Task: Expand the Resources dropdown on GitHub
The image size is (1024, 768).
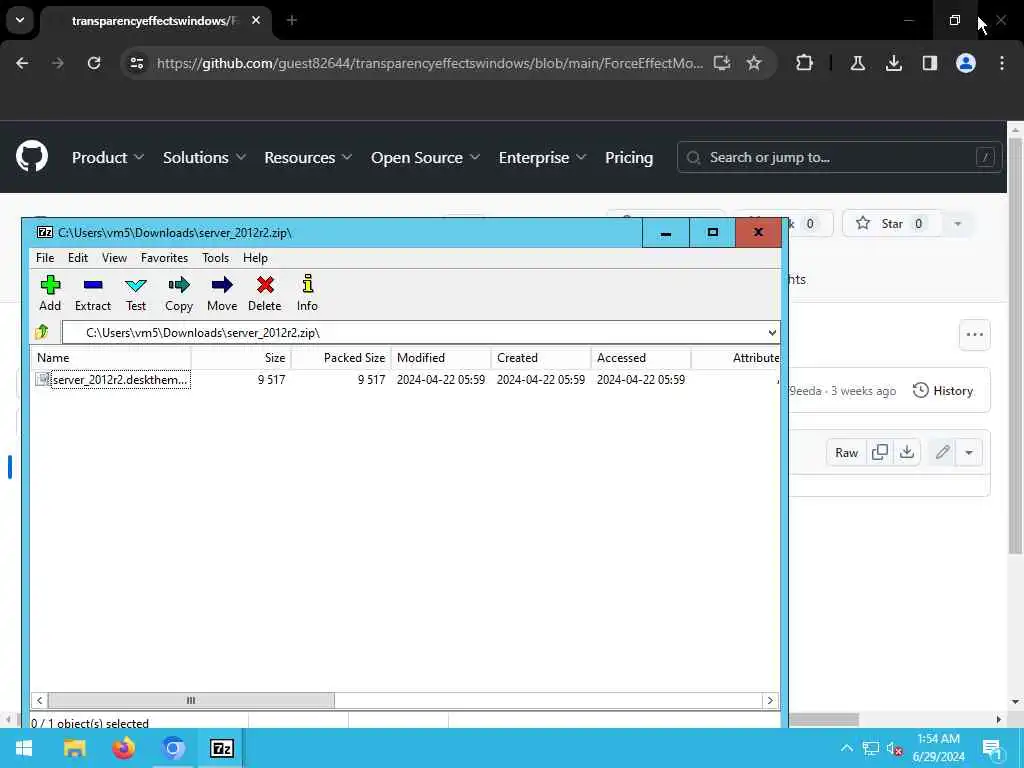Action: 308,157
